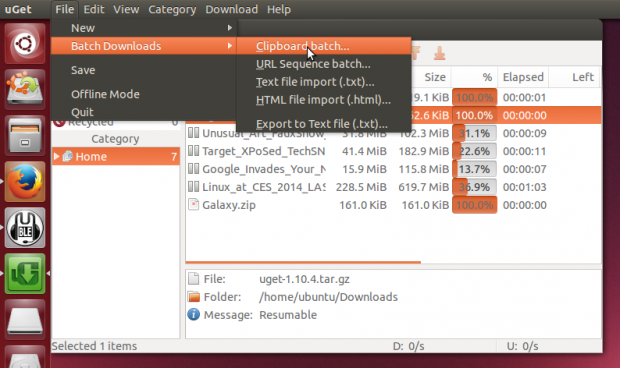
Task: Sort by % column header
Action: pyautogui.click(x=474, y=77)
